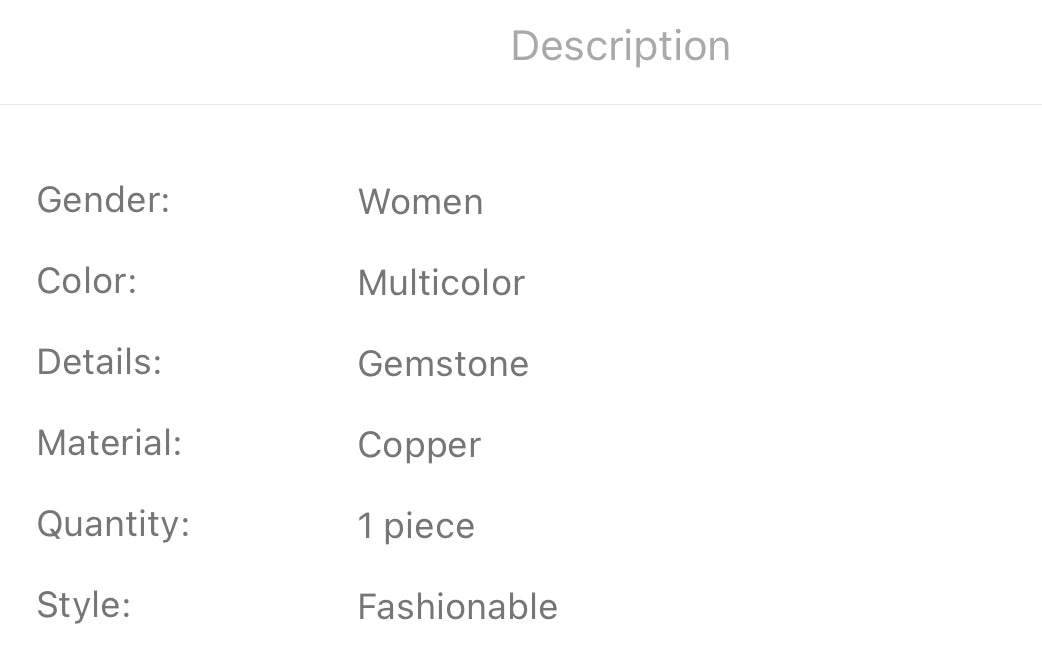The width and height of the screenshot is (1042, 666).
Task: Click the word 'piece' in the Quantity row
Action: [429, 528]
